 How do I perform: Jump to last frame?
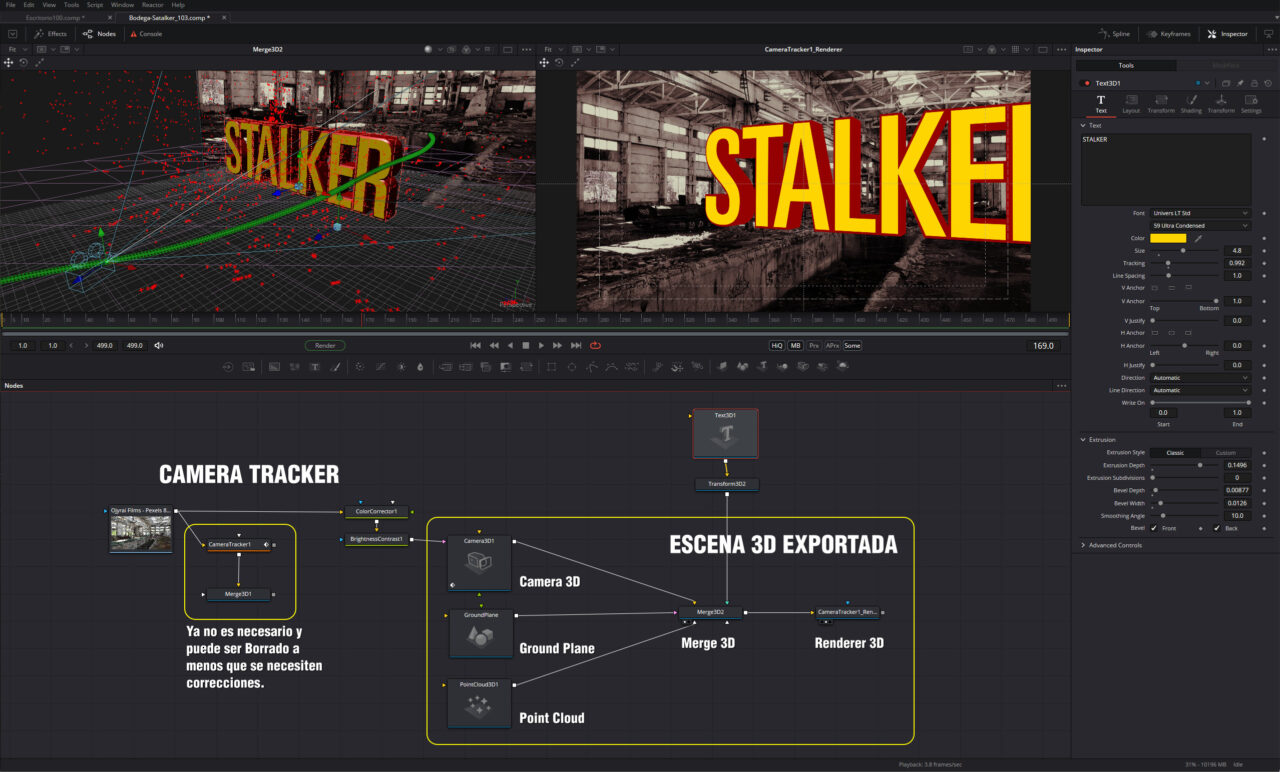click(x=576, y=345)
